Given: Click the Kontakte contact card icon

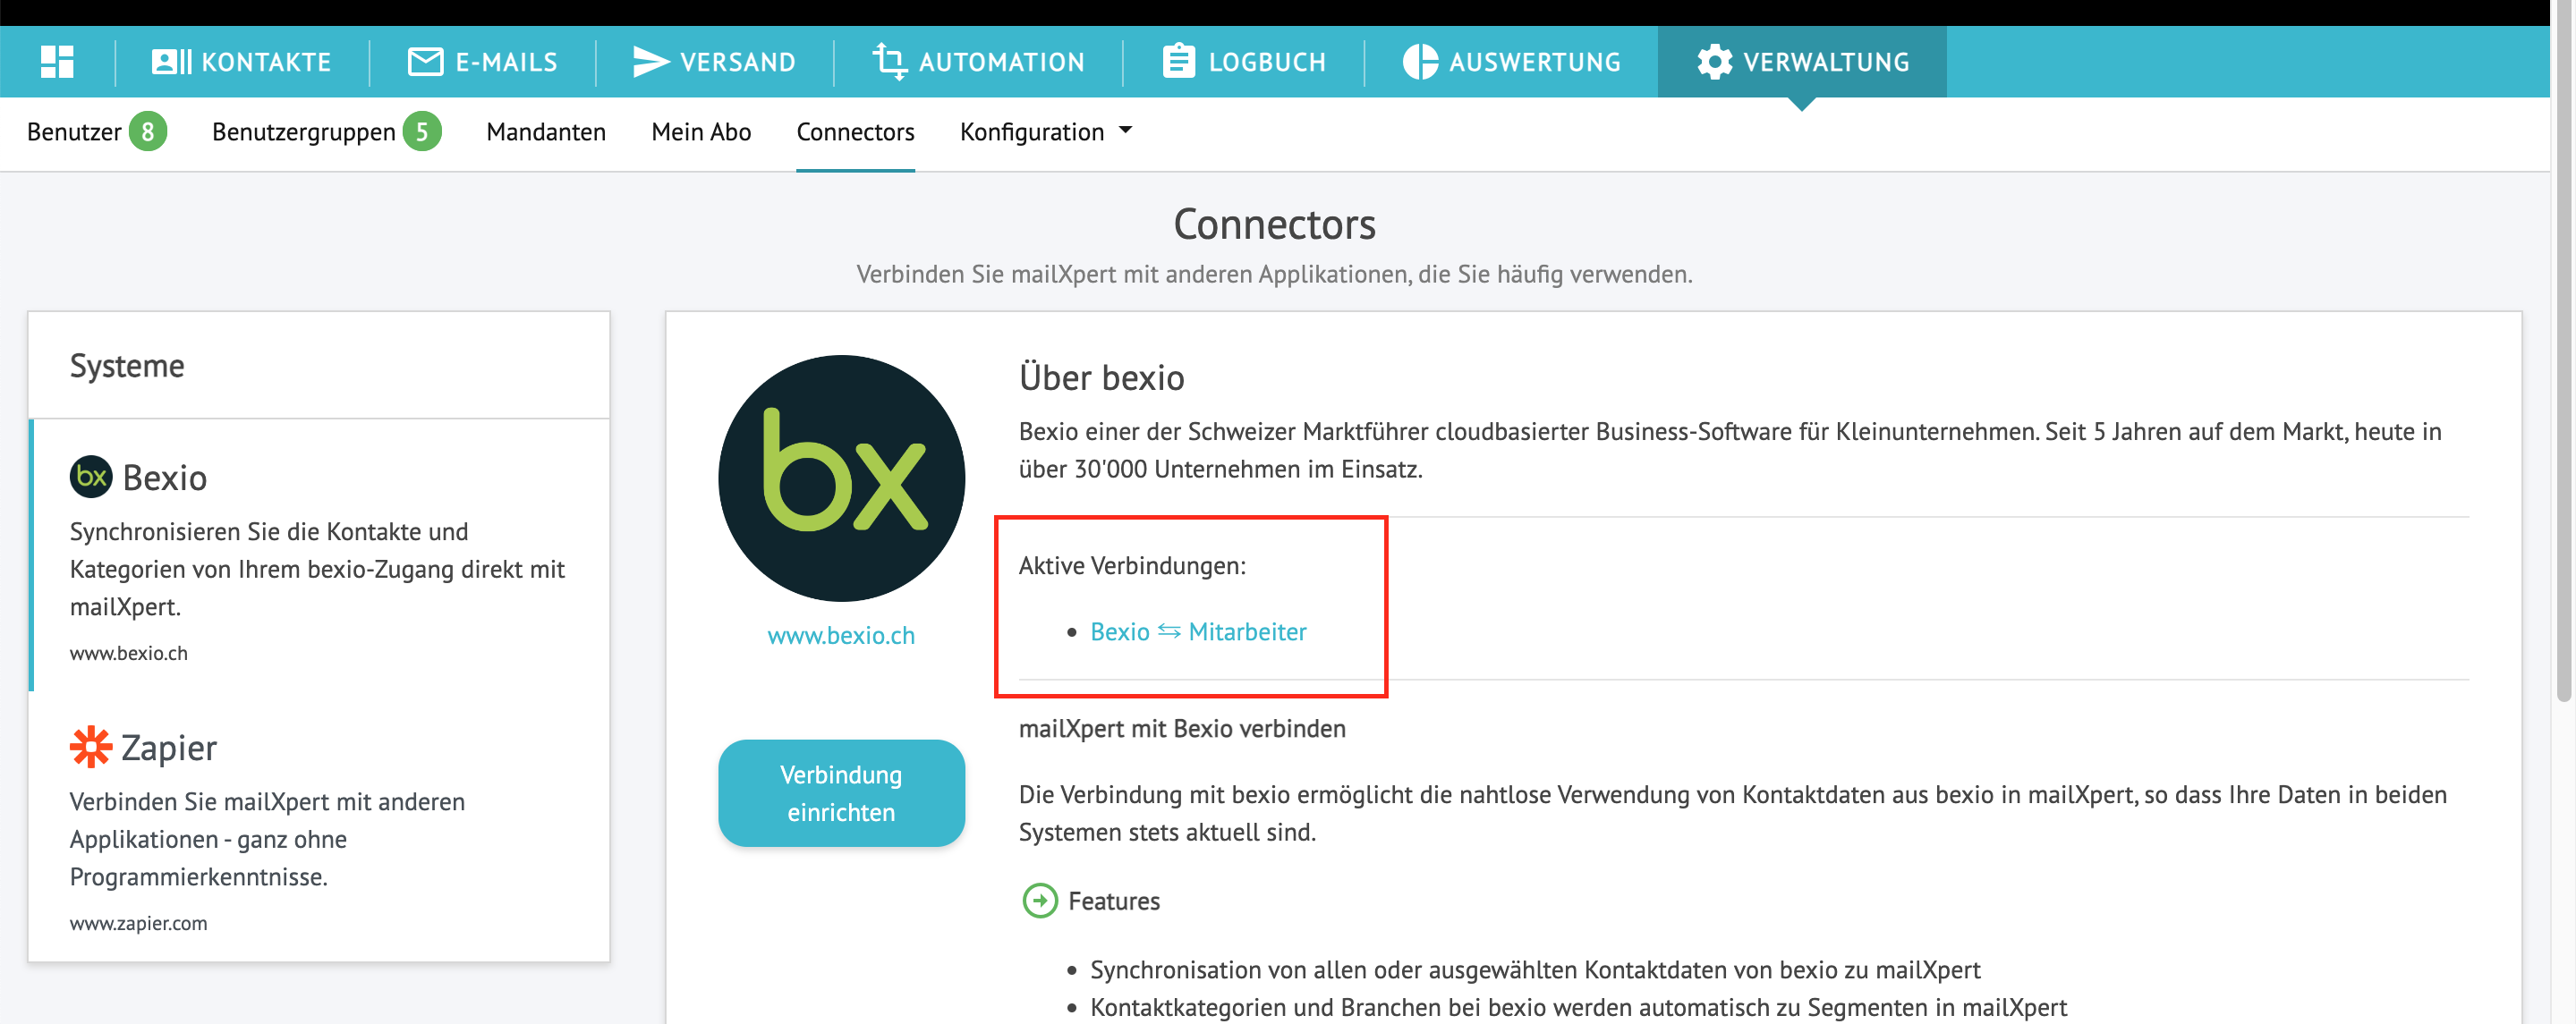Looking at the screenshot, I should 171,62.
